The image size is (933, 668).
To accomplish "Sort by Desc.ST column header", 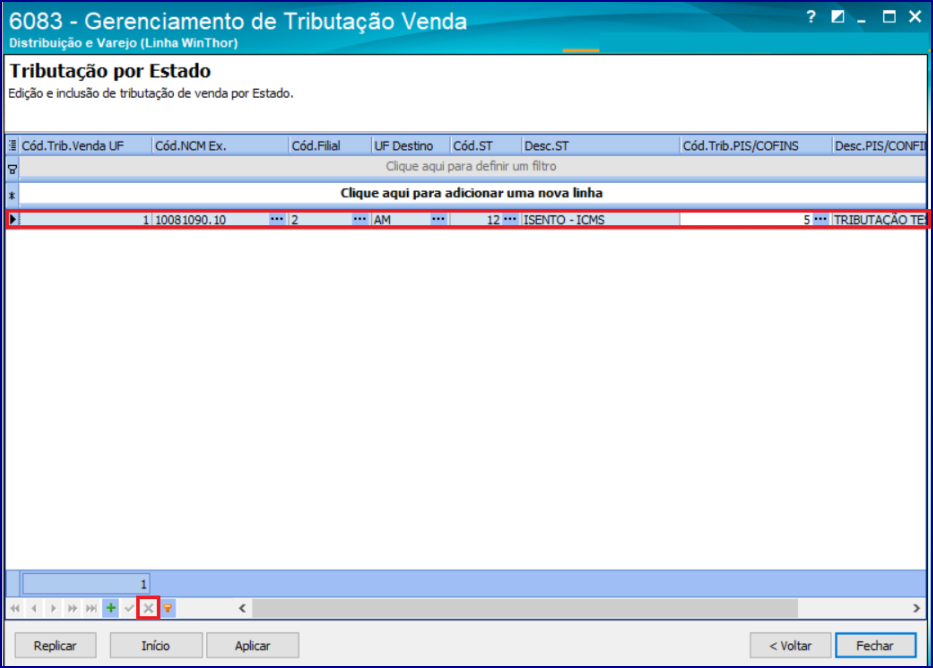I will point(600,146).
